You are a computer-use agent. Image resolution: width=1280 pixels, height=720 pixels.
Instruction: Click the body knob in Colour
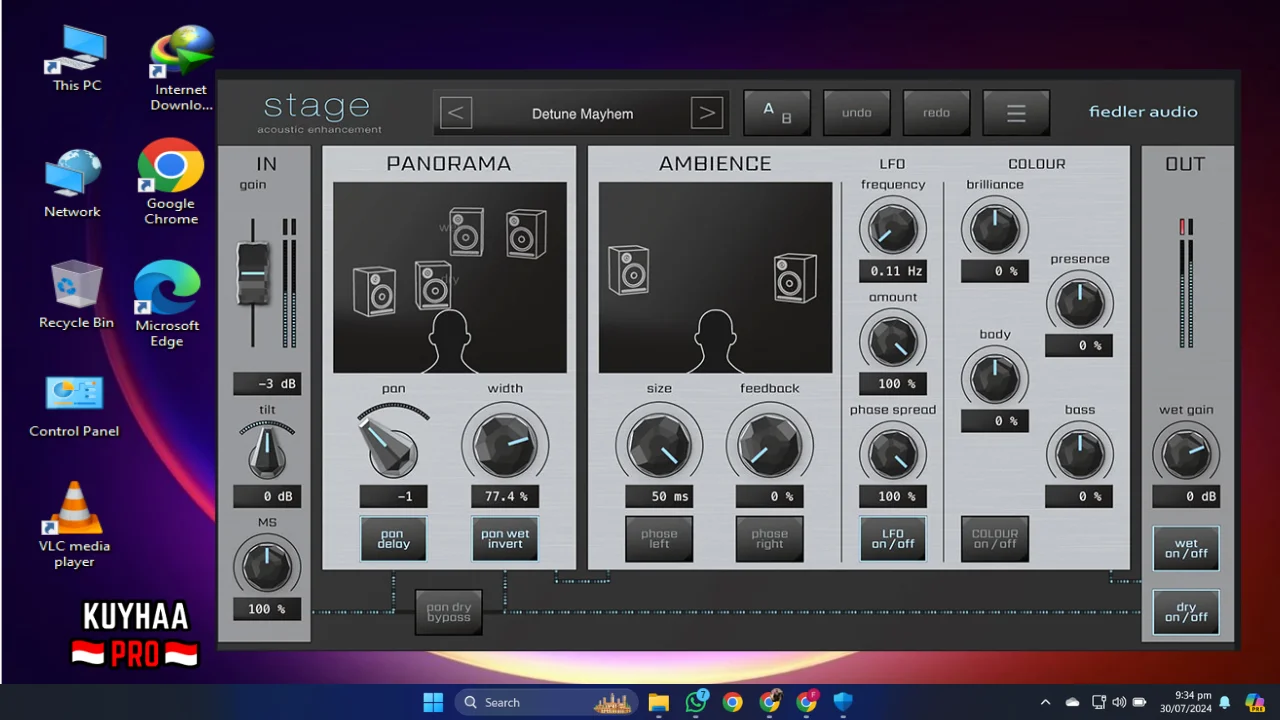995,379
